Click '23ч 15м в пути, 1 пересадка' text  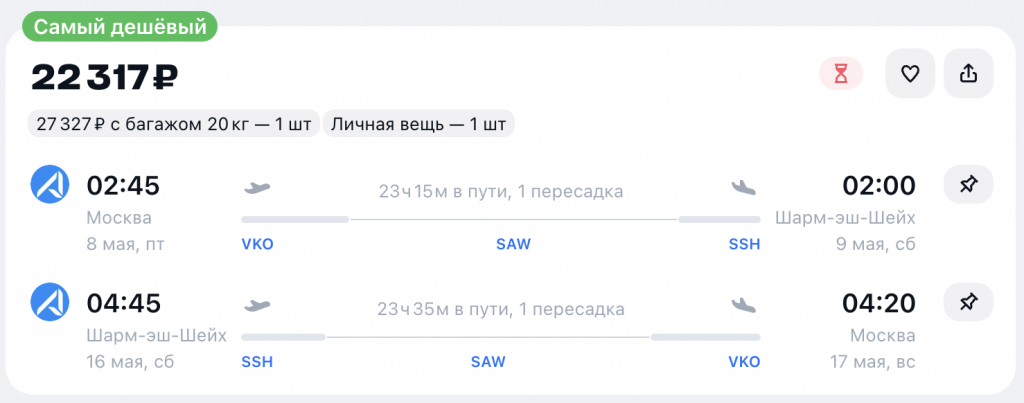tap(500, 191)
